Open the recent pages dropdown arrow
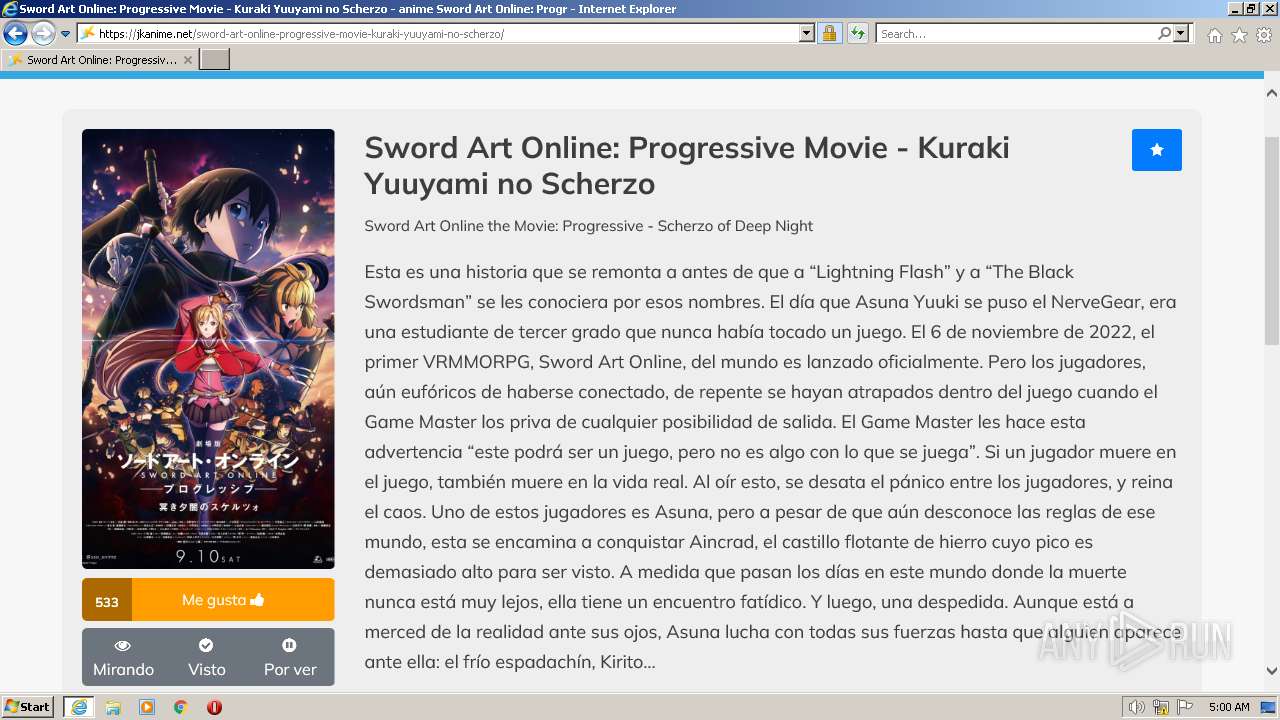Screen dimensions: 1280x720 pyautogui.click(x=66, y=34)
